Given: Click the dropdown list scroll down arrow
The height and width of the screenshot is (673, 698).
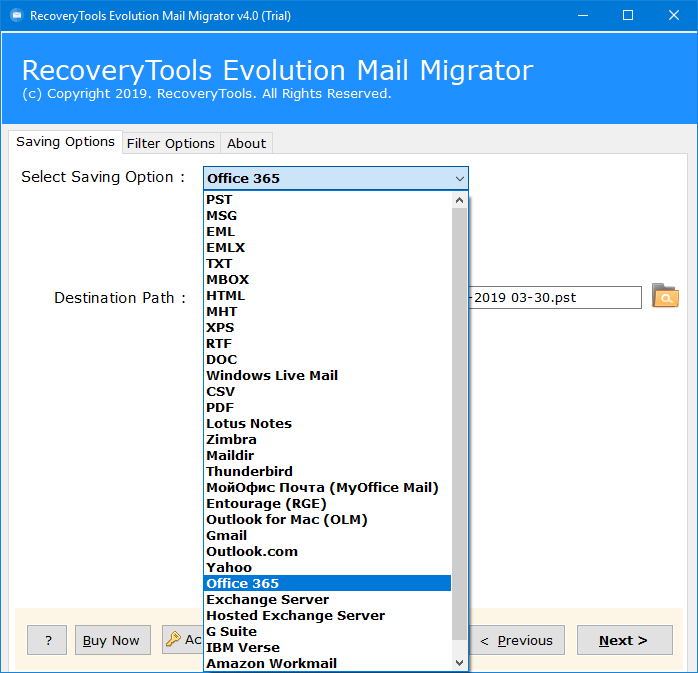Looking at the screenshot, I should point(459,663).
